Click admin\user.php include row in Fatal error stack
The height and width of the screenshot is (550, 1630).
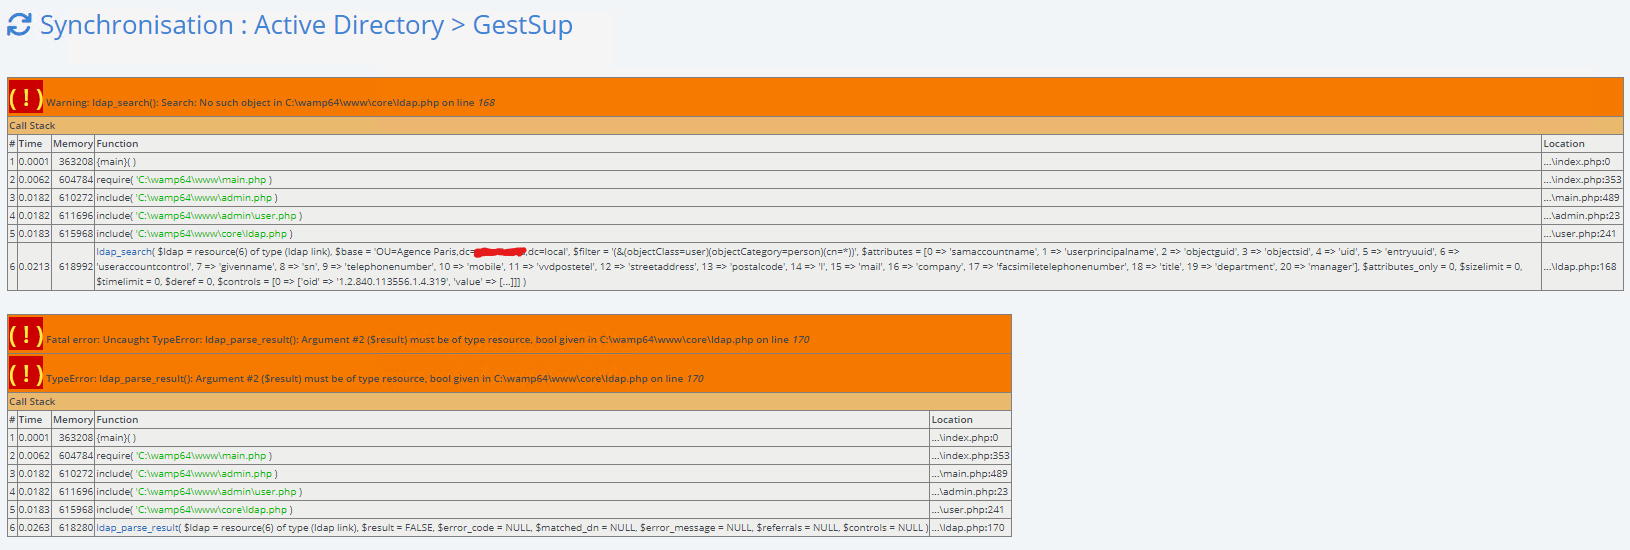click(x=509, y=492)
